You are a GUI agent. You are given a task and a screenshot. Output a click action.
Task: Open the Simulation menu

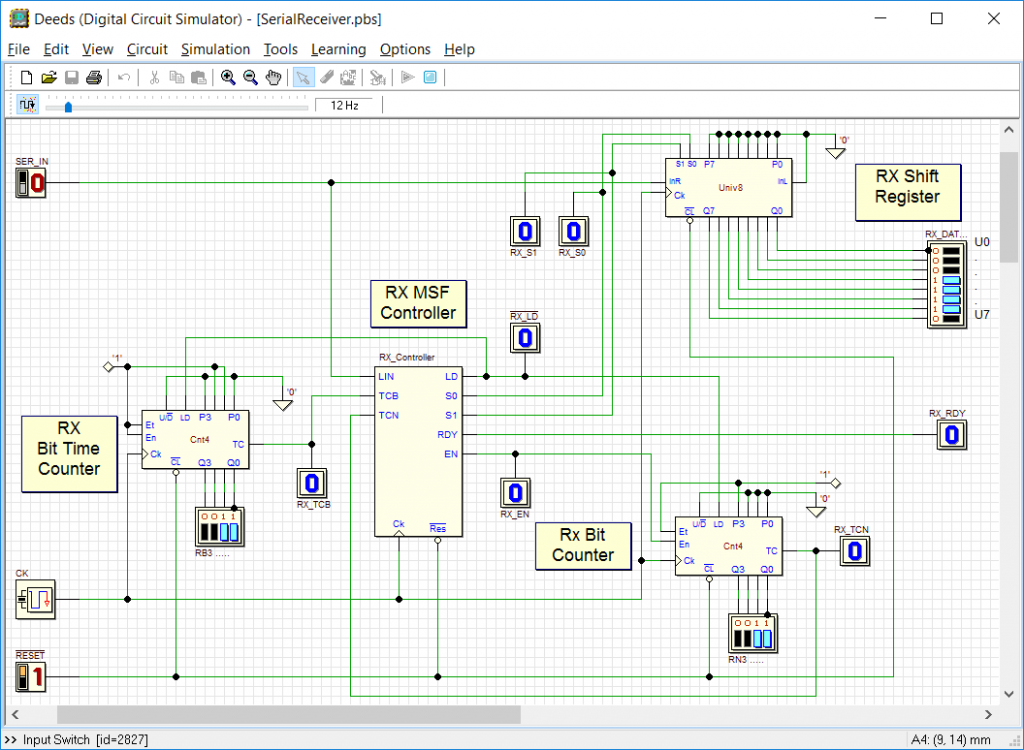(215, 49)
